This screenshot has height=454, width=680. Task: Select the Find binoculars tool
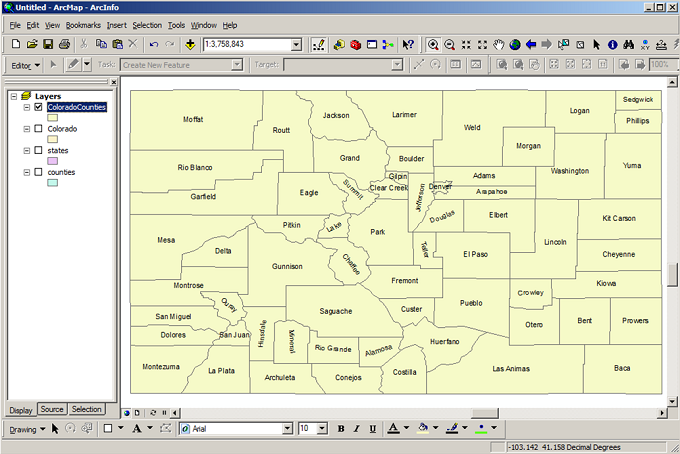pyautogui.click(x=630, y=45)
